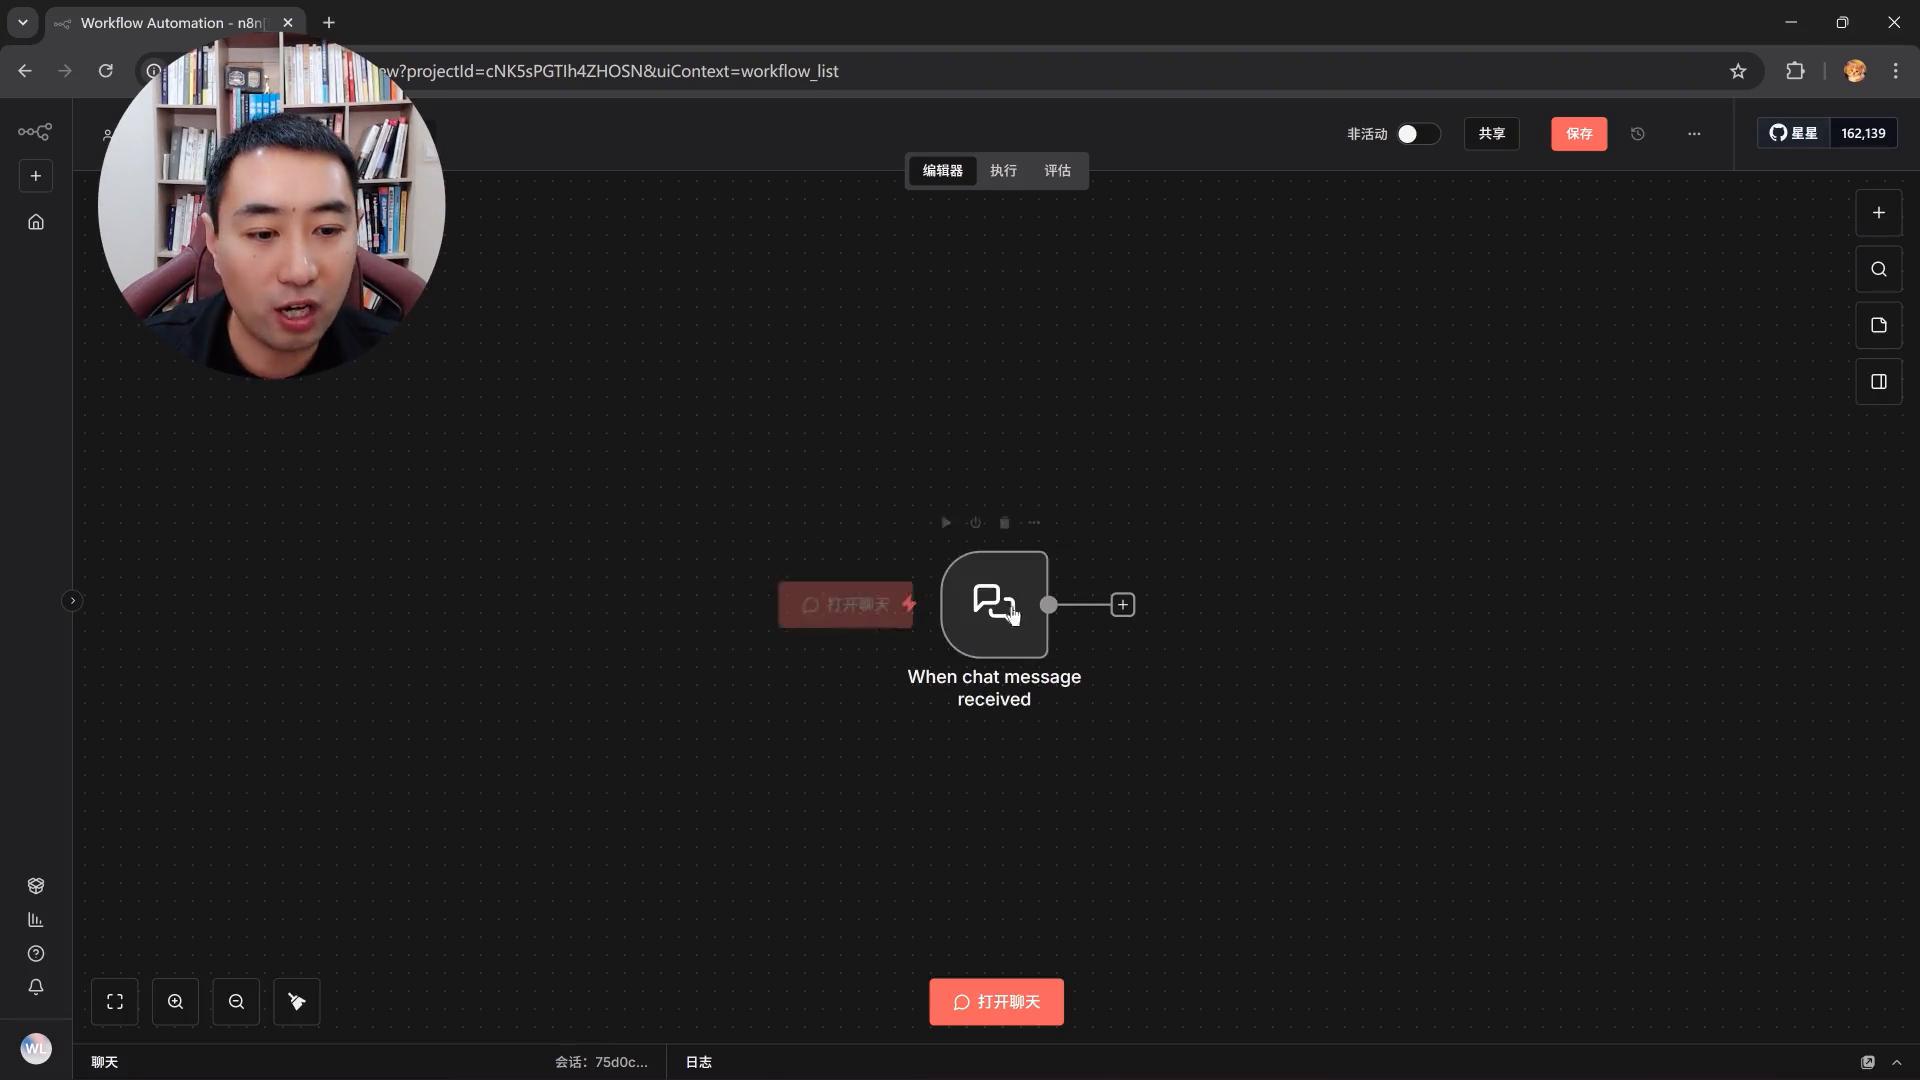
Task: Switch to the 执行 tab
Action: pyautogui.click(x=1003, y=171)
